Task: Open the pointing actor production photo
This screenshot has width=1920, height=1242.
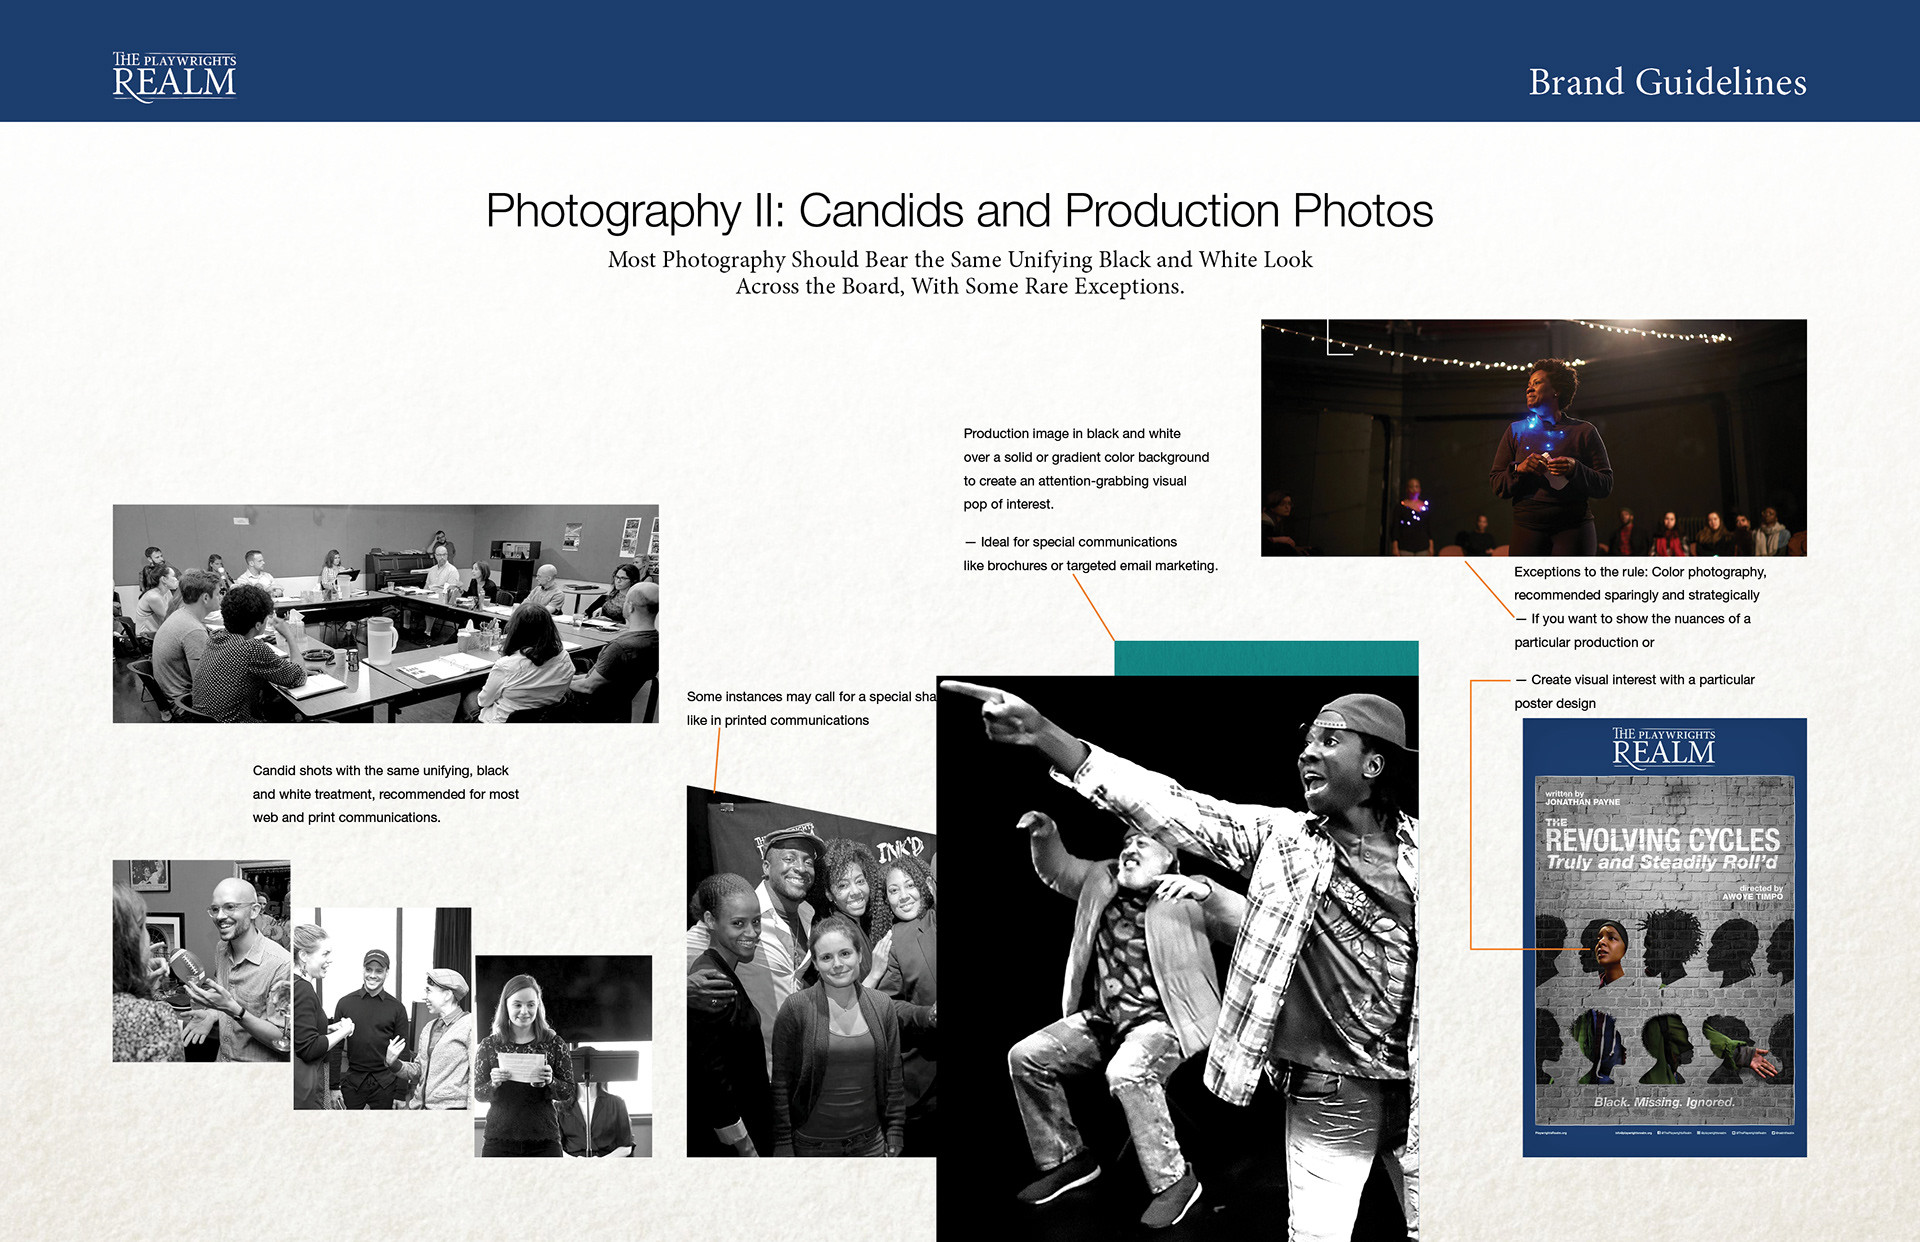Action: click(1177, 958)
